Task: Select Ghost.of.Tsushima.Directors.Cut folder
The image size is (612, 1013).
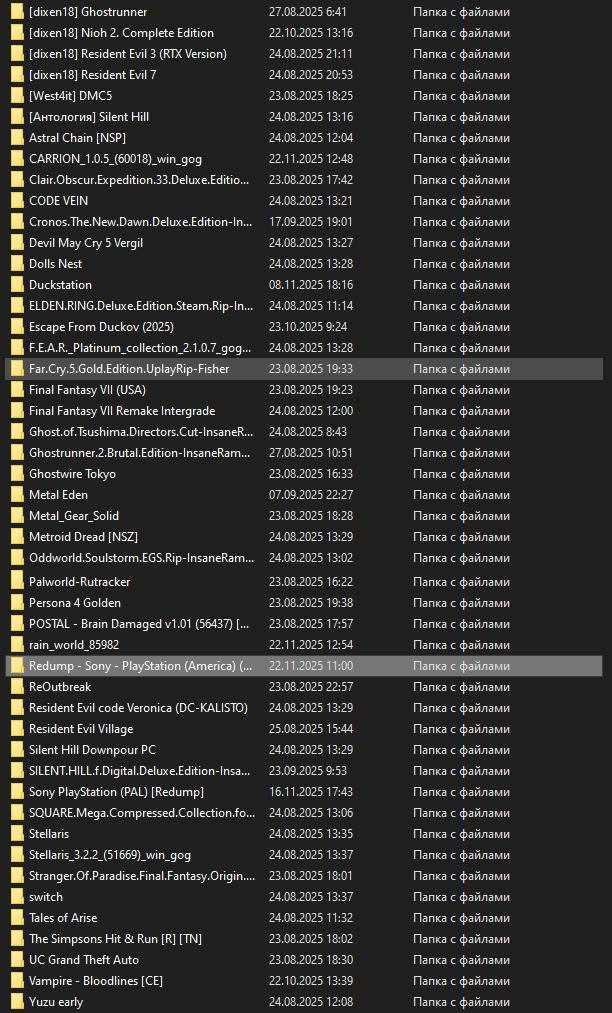Action: click(x=141, y=432)
